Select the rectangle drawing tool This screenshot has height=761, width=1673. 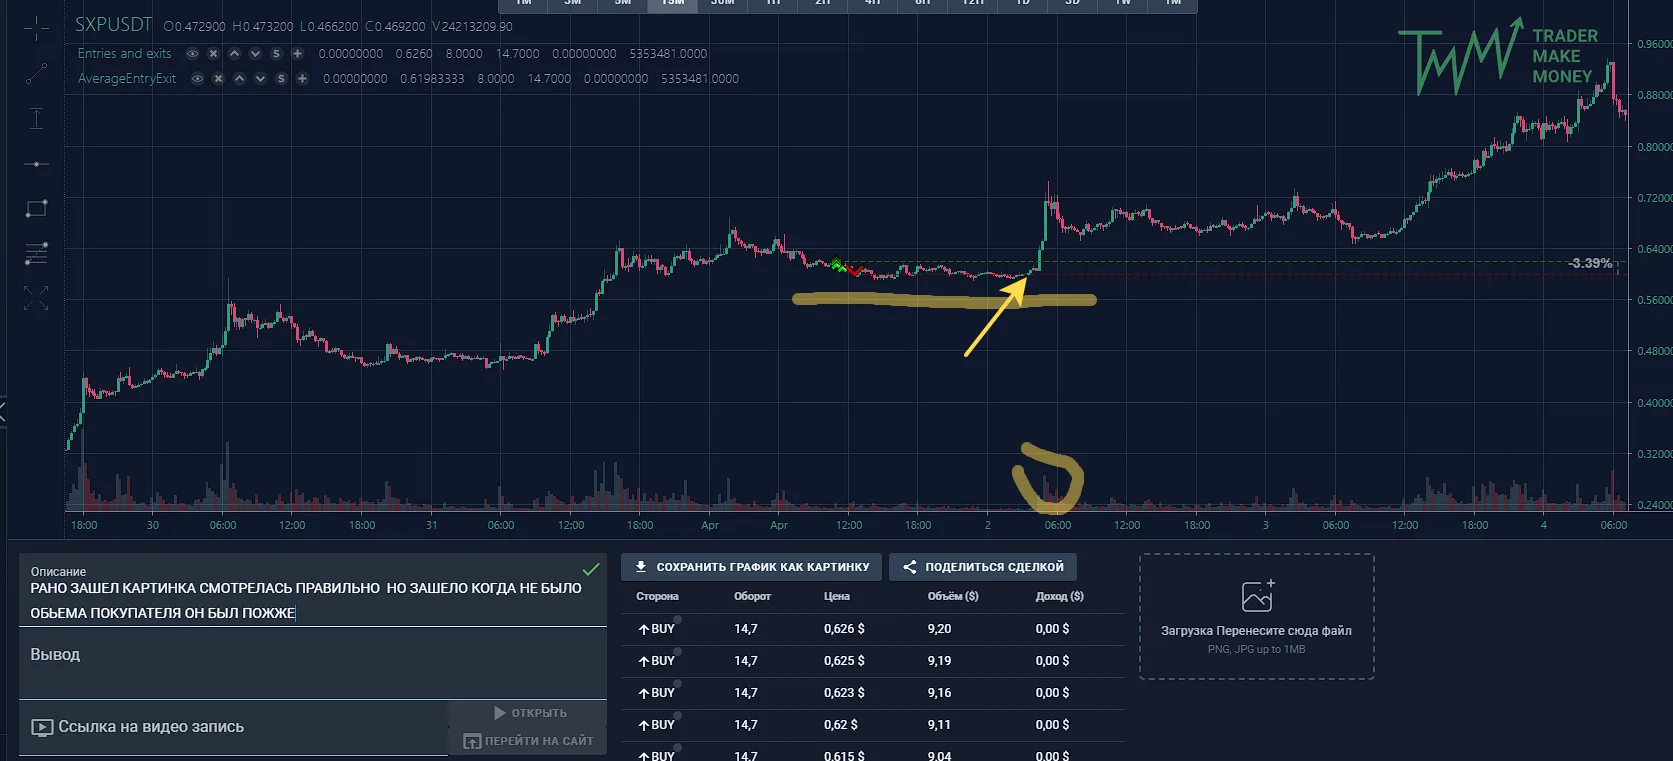[36, 208]
